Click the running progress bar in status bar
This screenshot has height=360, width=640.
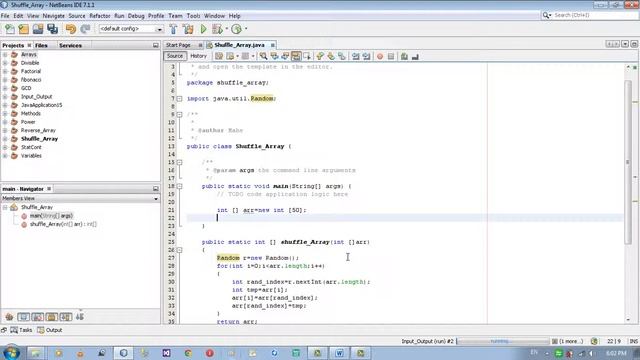point(503,341)
